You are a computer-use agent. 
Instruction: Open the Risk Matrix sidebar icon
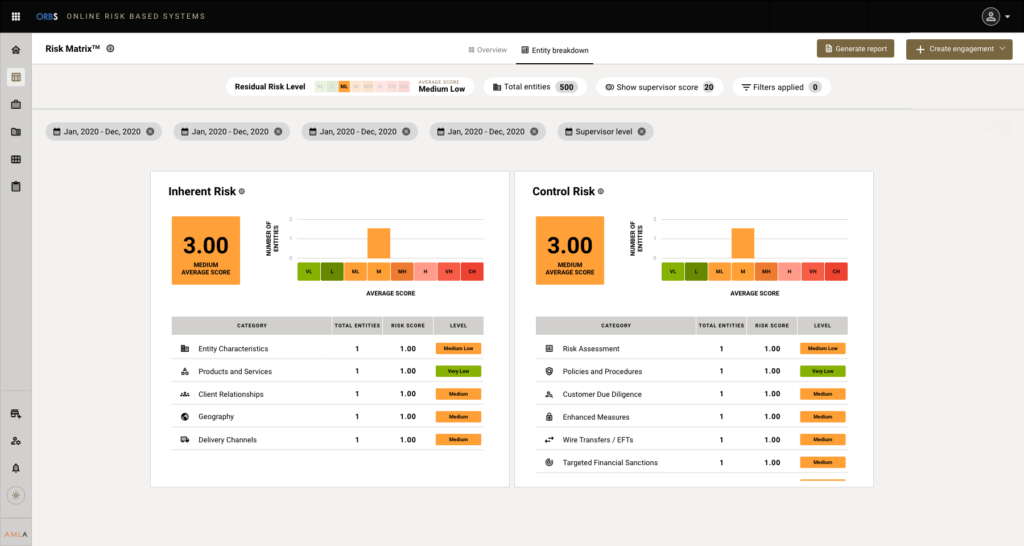click(x=16, y=77)
